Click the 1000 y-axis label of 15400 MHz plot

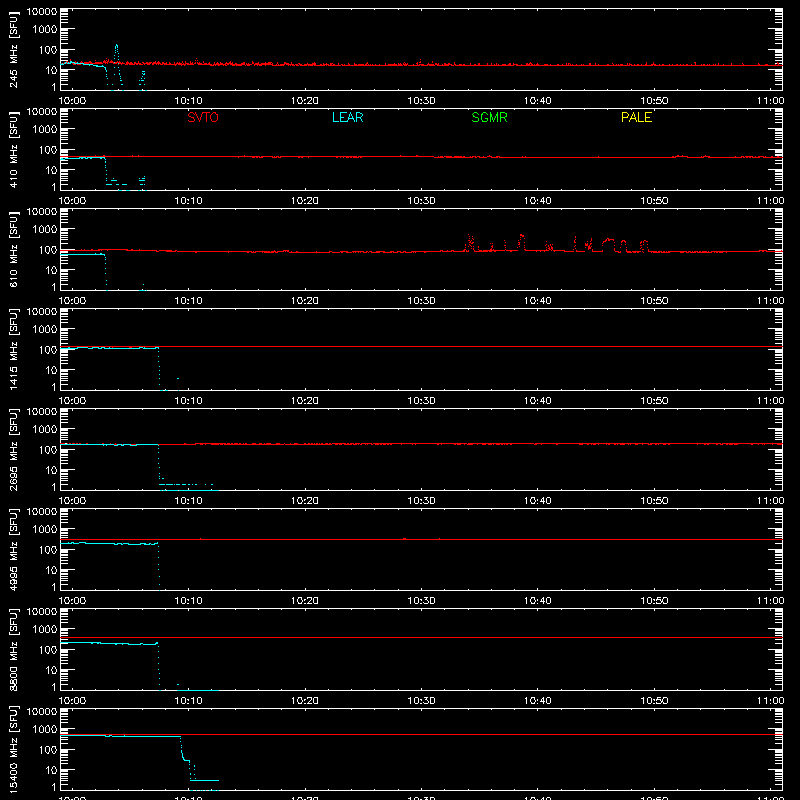pyautogui.click(x=45, y=730)
